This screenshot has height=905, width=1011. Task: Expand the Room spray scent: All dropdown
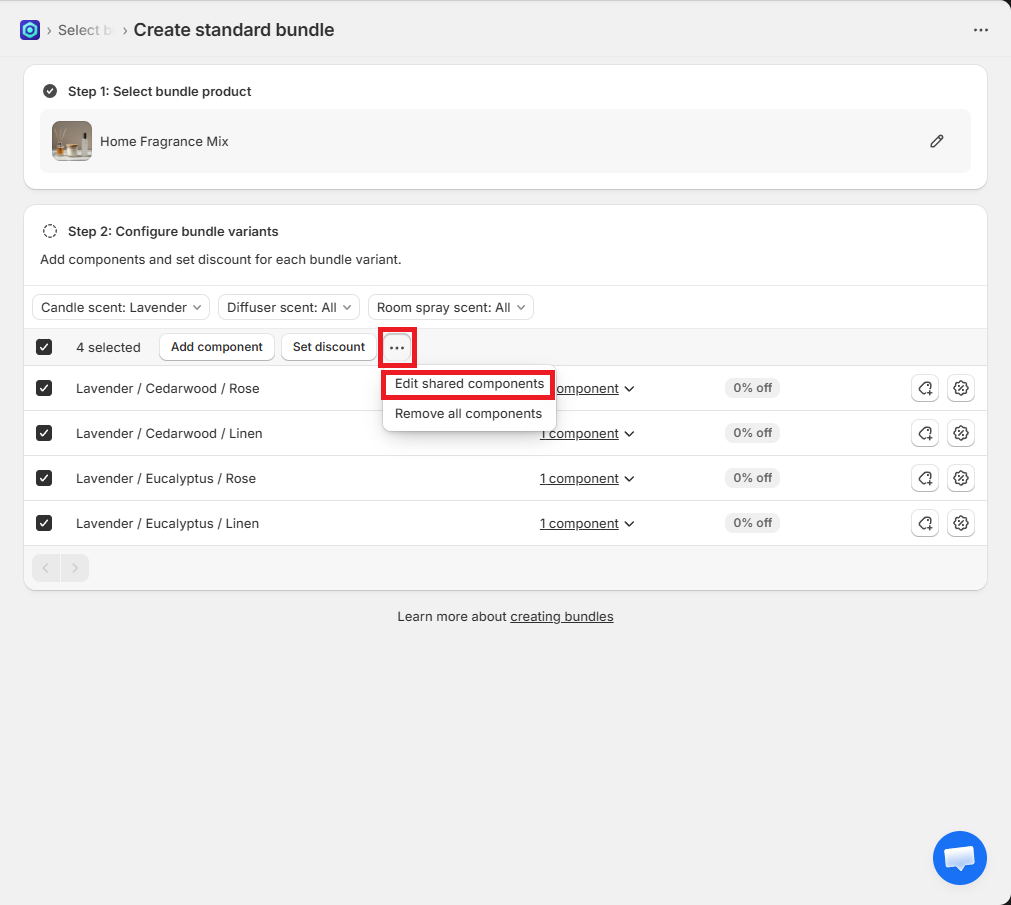click(x=450, y=307)
